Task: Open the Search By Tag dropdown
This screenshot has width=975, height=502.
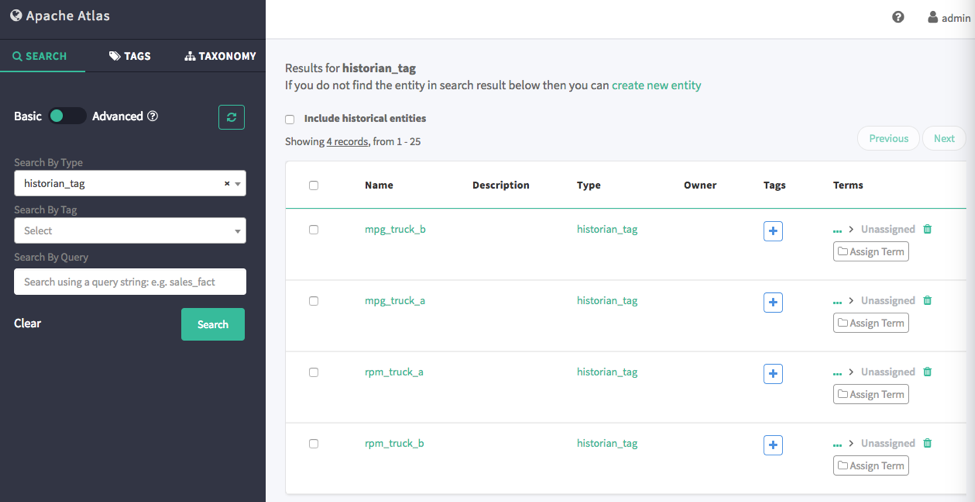Action: click(x=130, y=231)
